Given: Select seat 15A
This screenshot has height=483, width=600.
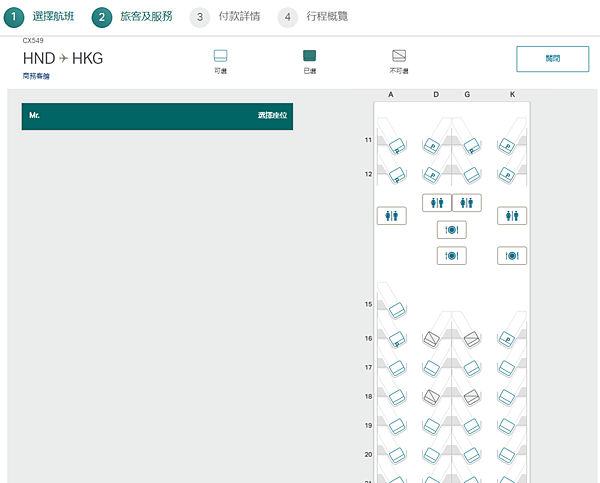Looking at the screenshot, I should coord(397,310).
